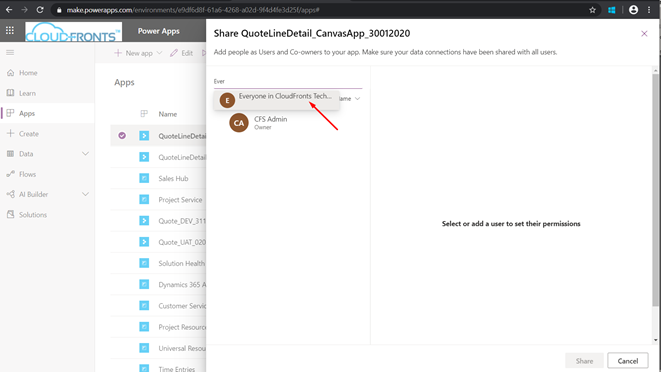Image resolution: width=661 pixels, height=372 pixels.
Task: Click the Learn book icon
Action: 11,93
